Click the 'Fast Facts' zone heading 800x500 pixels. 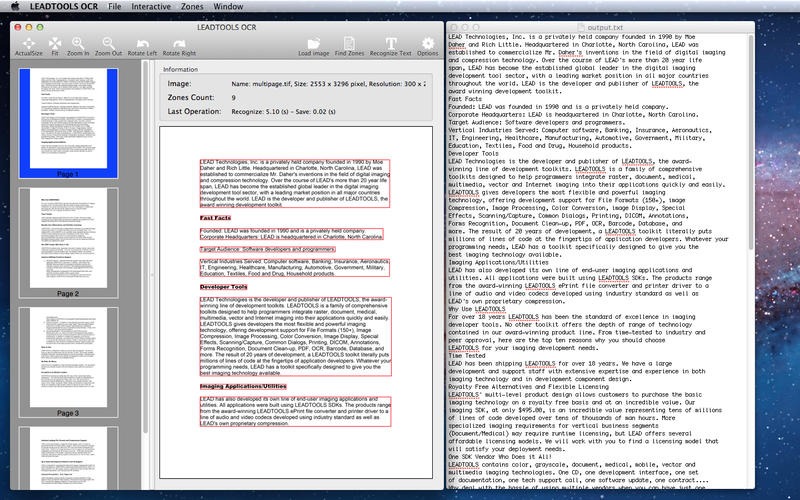215,218
